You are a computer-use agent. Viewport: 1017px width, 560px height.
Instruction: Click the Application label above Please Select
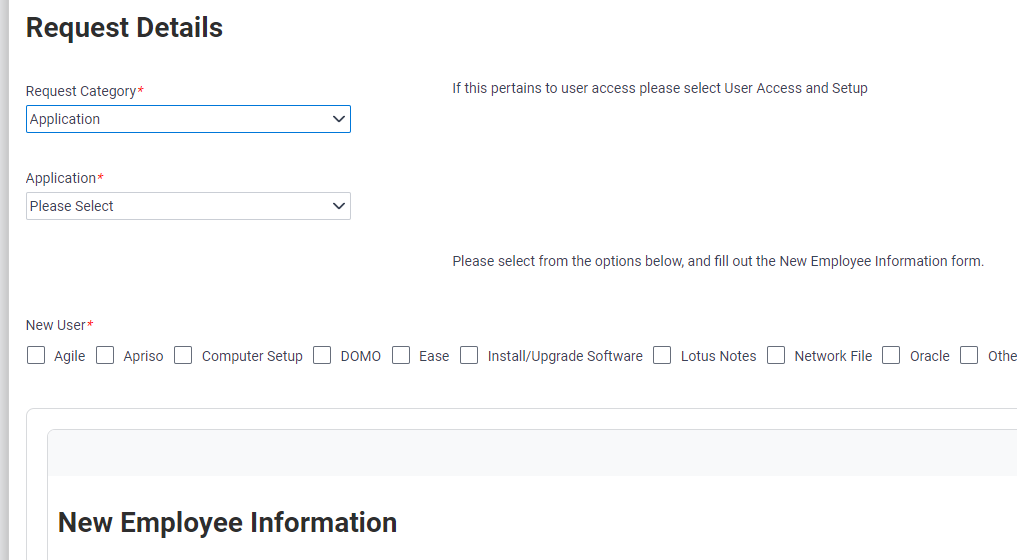pyautogui.click(x=61, y=178)
